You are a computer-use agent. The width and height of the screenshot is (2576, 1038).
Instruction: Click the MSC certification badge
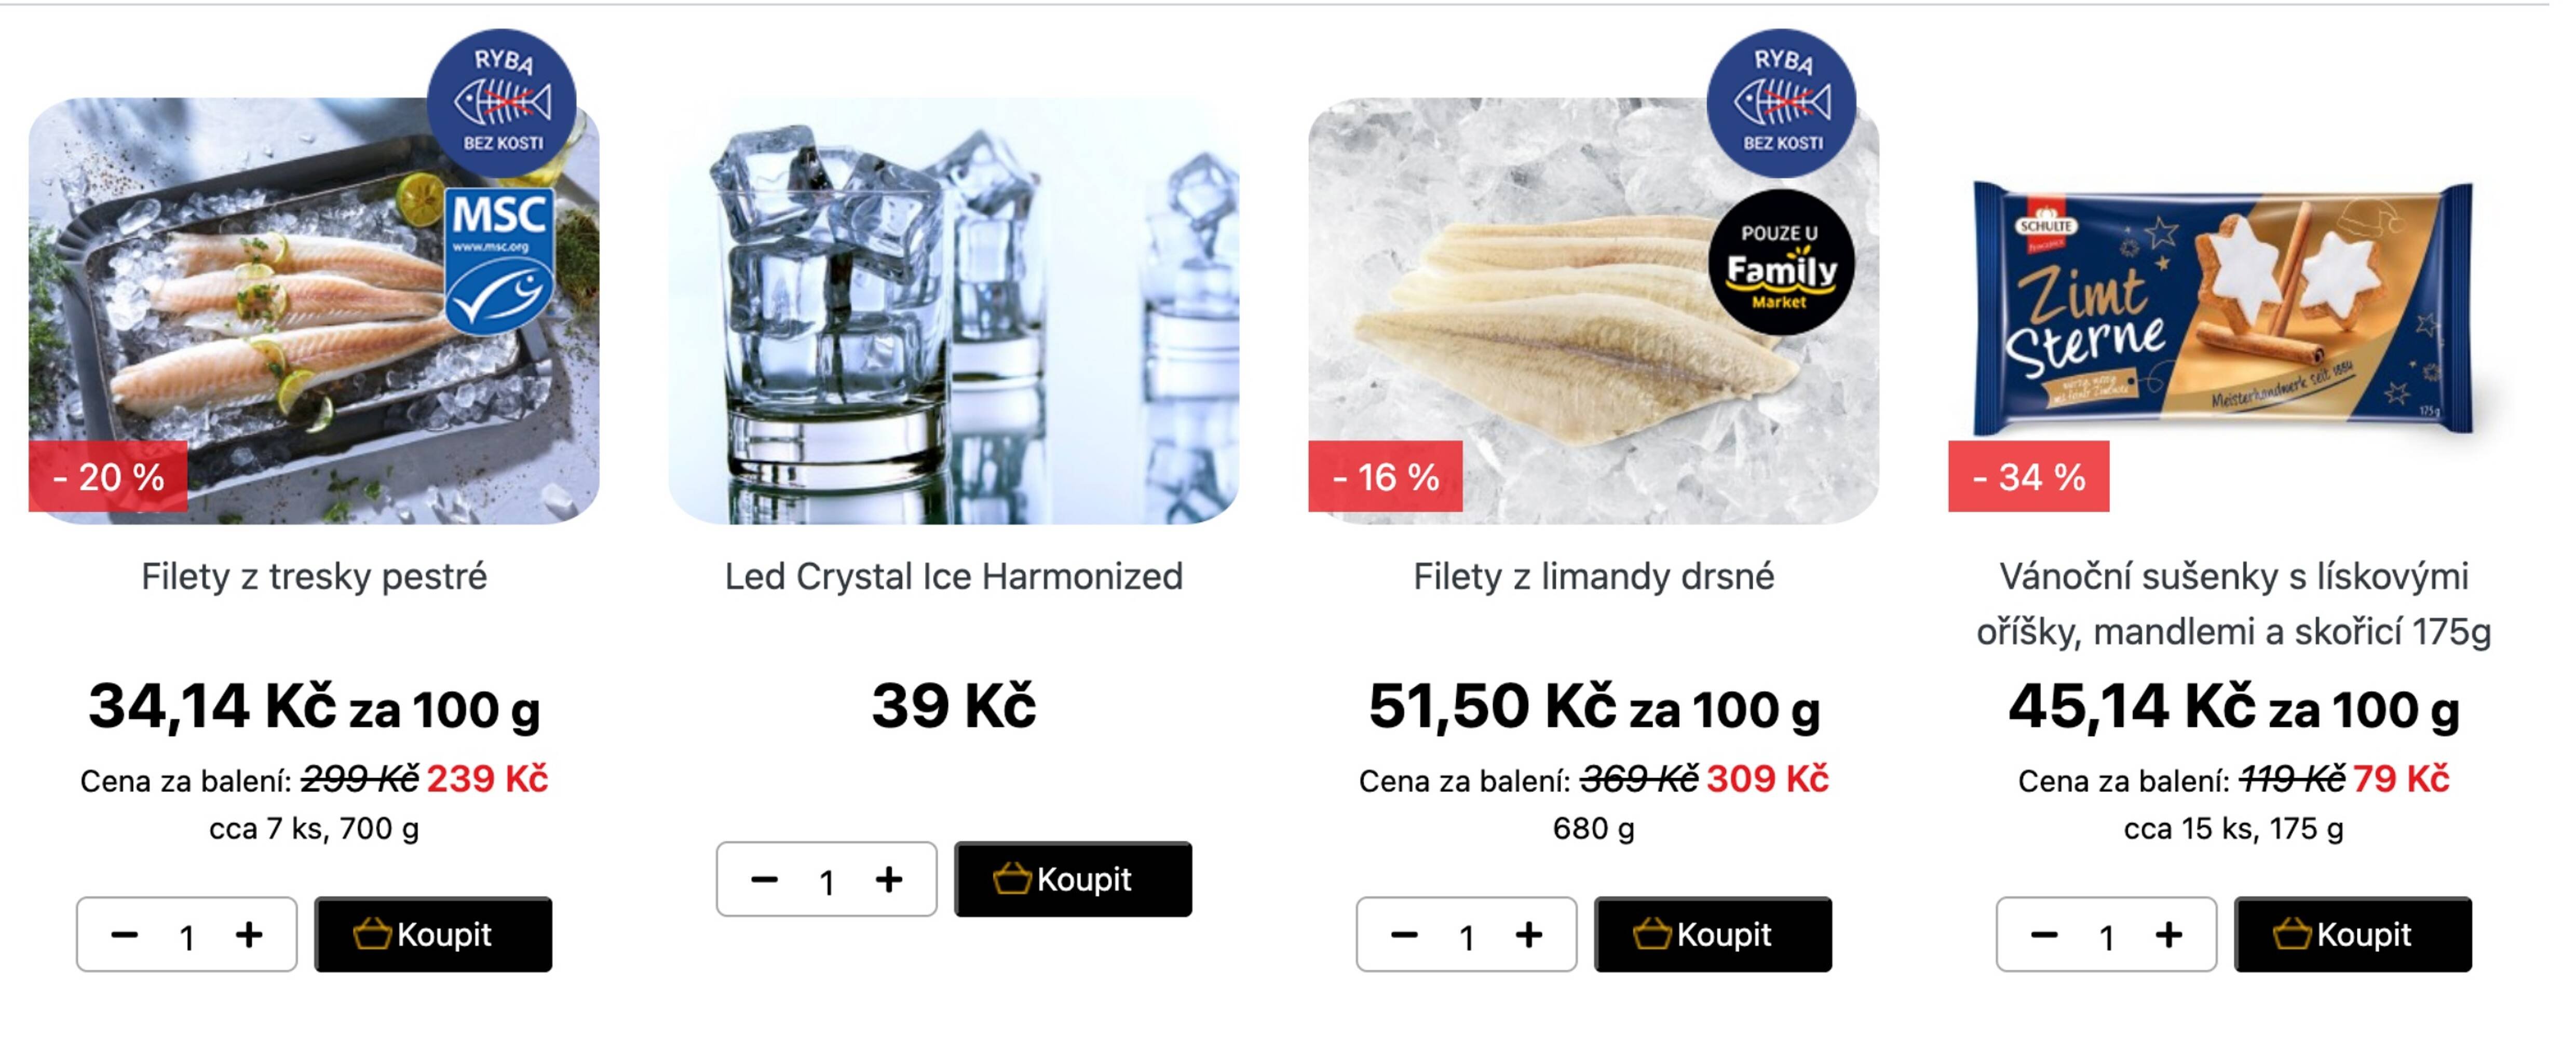pyautogui.click(x=499, y=260)
